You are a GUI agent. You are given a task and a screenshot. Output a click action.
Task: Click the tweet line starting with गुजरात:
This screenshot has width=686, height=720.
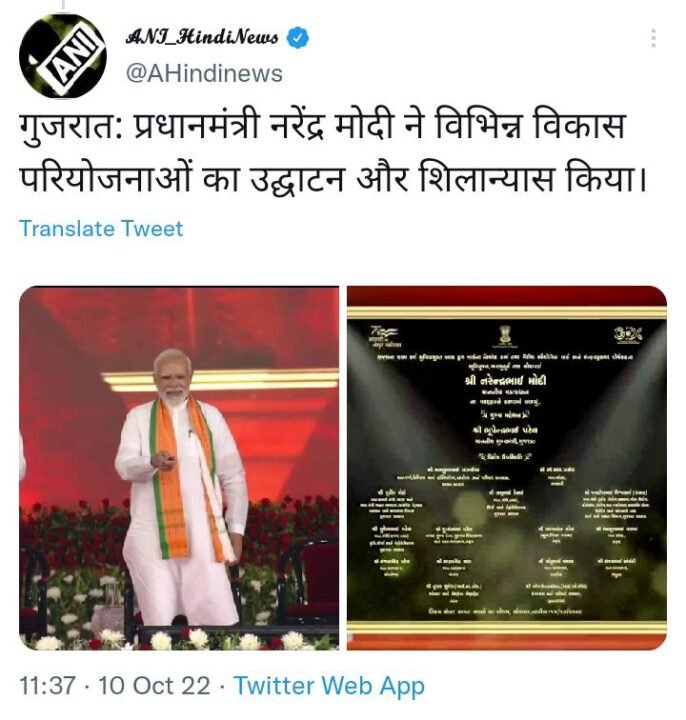pos(322,126)
